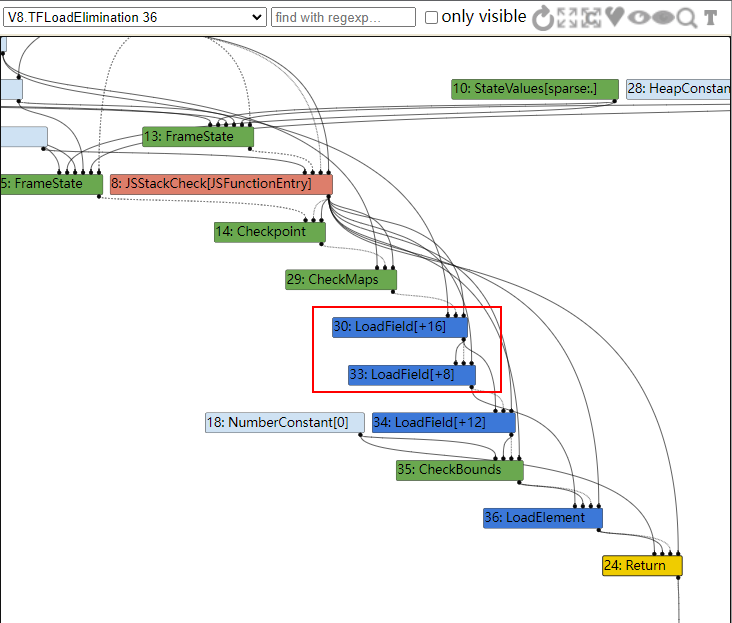Click the 10: StateValues[sparse:.] node
Viewport: 732px width, 623px height.
tap(534, 90)
